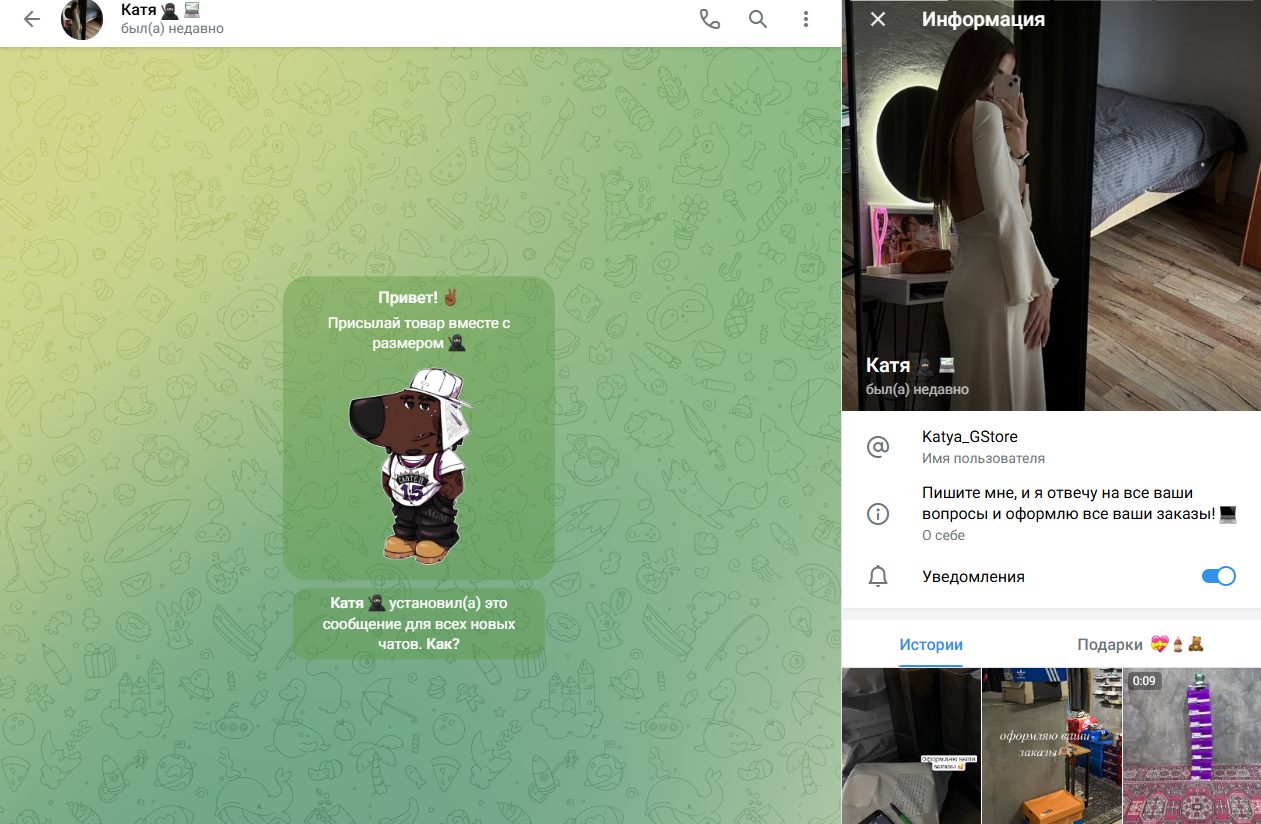Click the notifications bell icon

878,577
